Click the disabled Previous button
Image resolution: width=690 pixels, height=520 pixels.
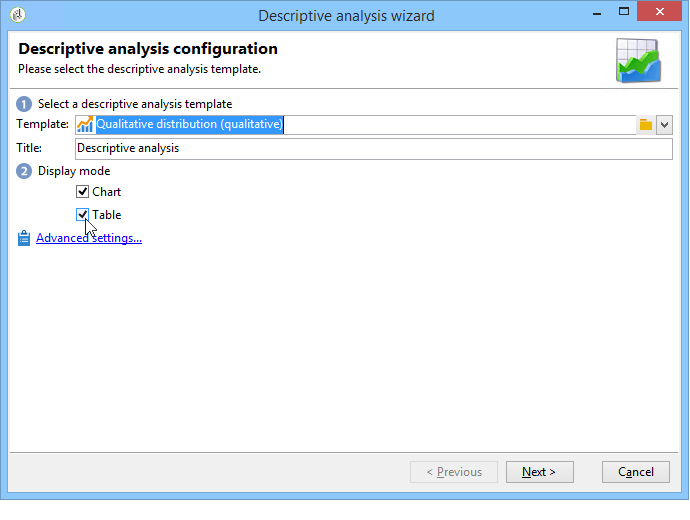pos(454,472)
